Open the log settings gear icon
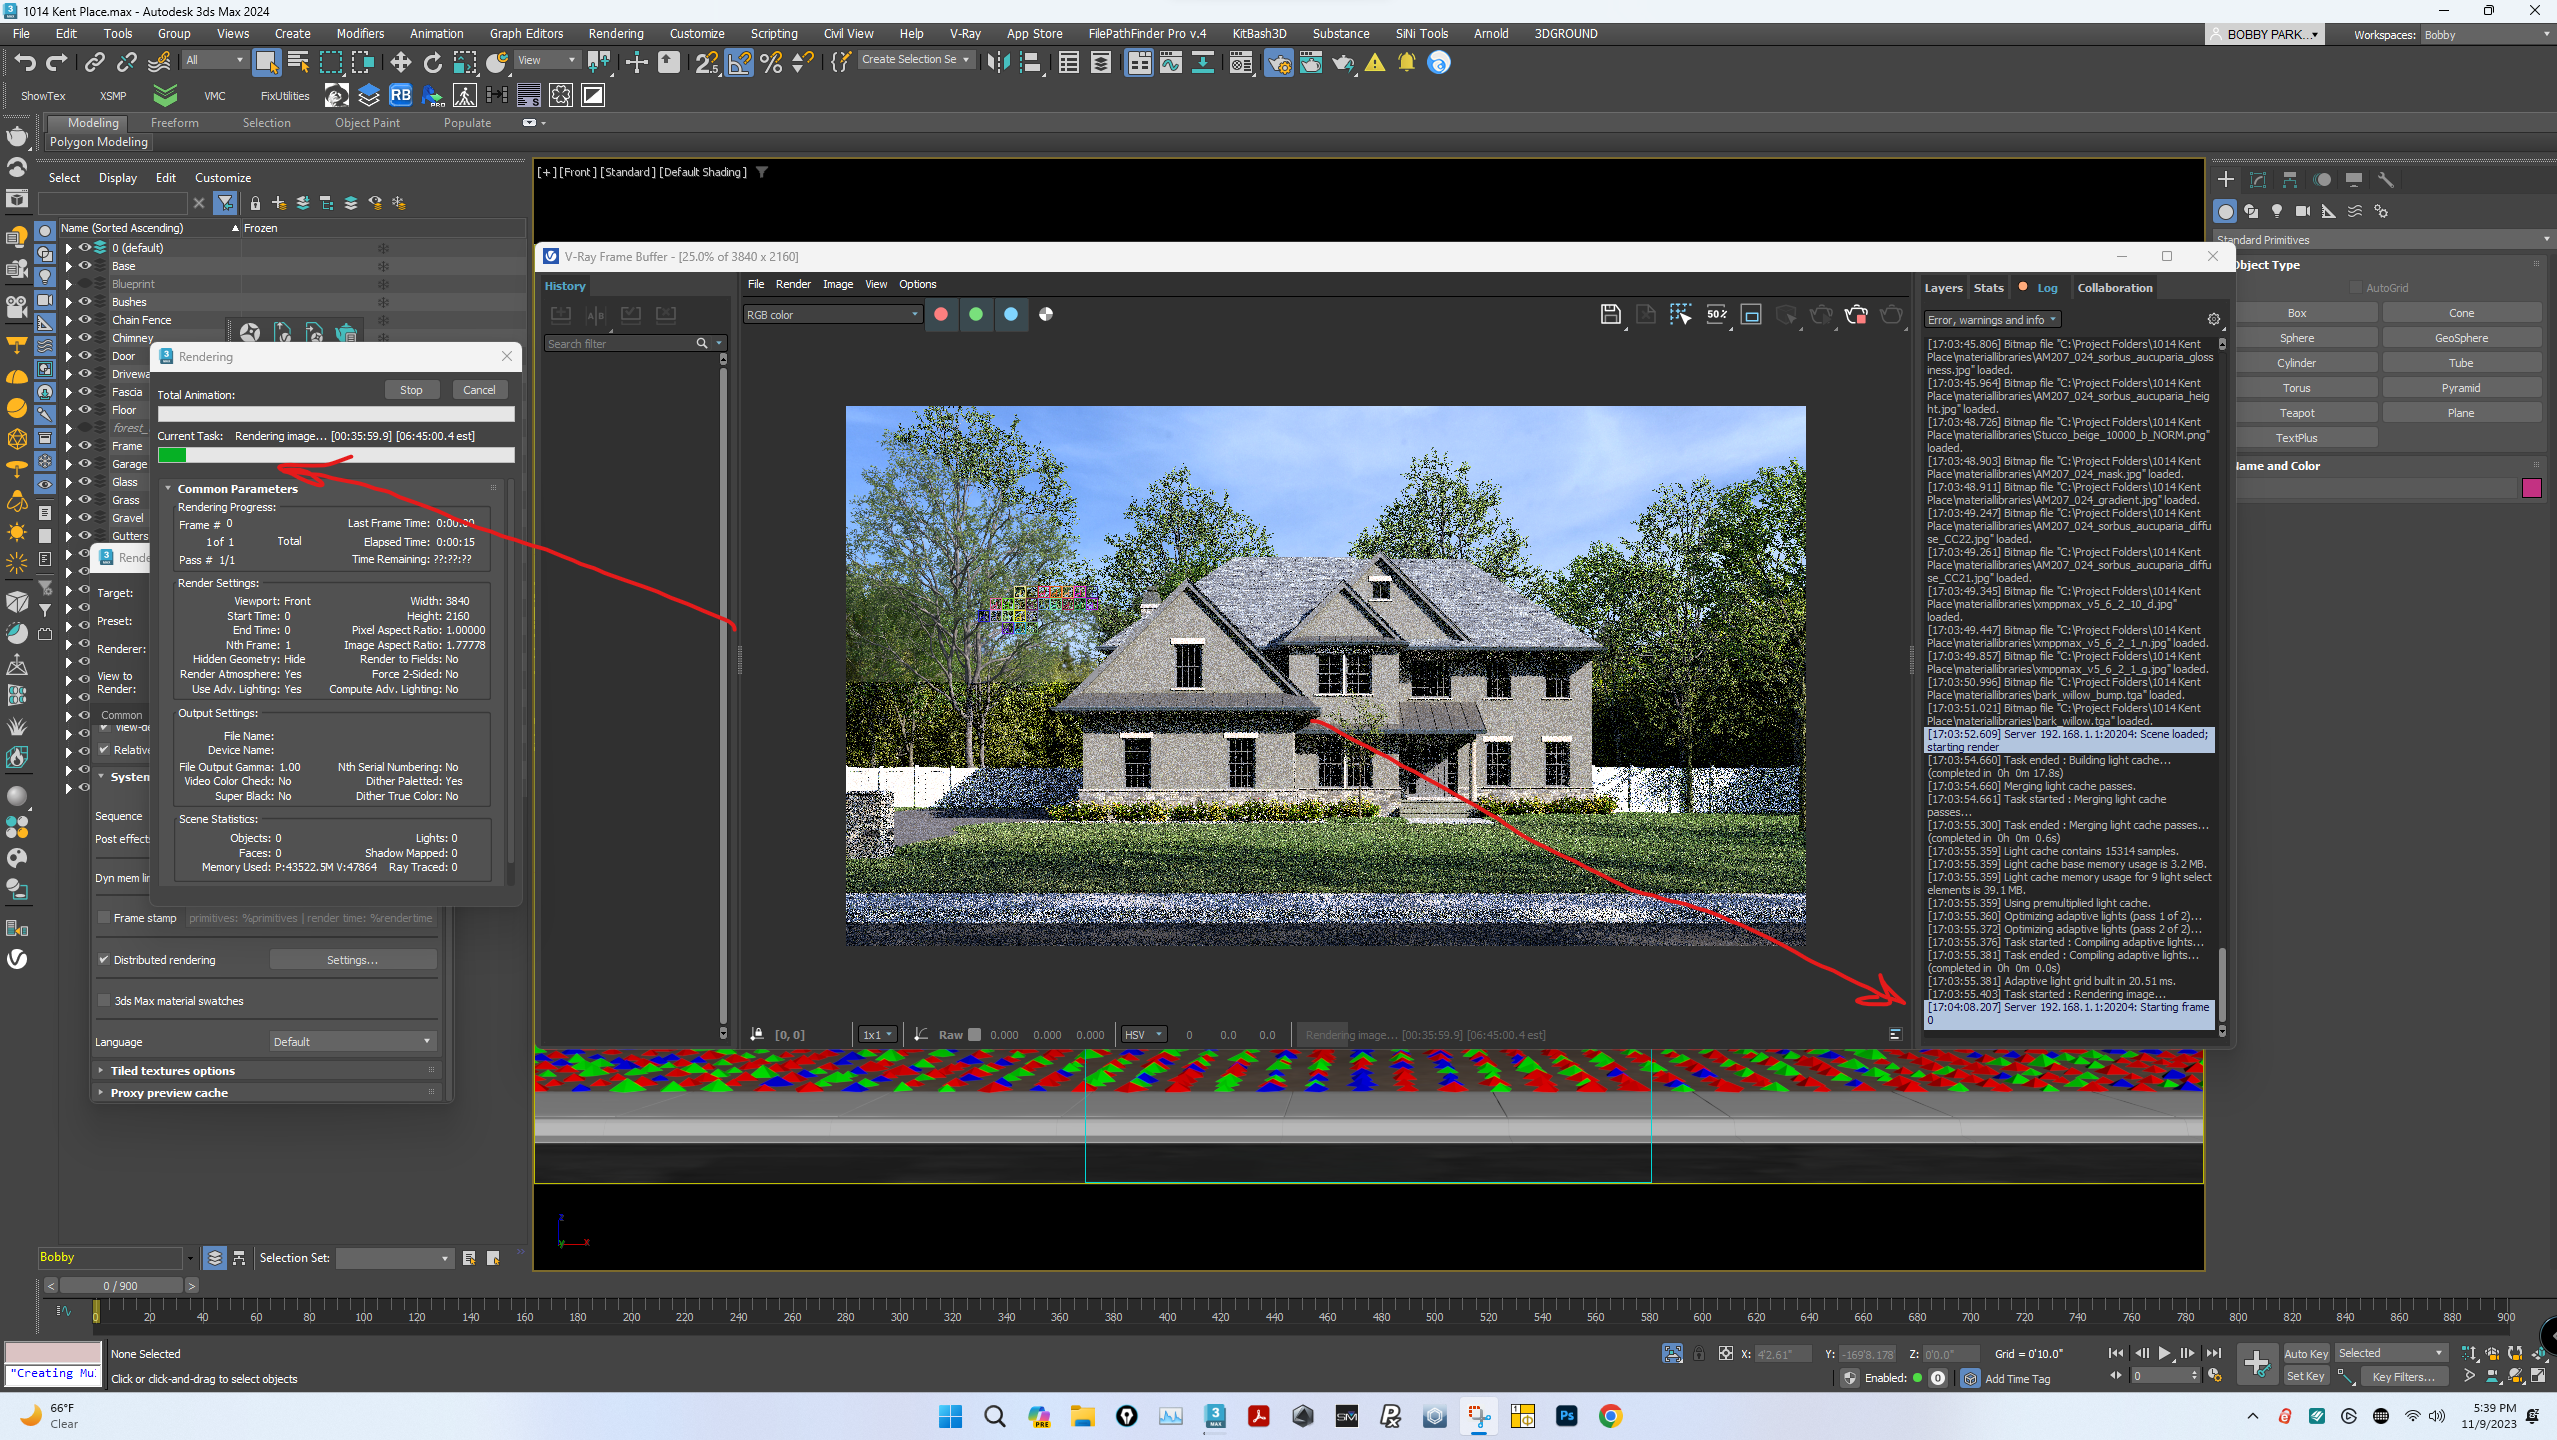The width and height of the screenshot is (2557, 1440). tap(2213, 320)
